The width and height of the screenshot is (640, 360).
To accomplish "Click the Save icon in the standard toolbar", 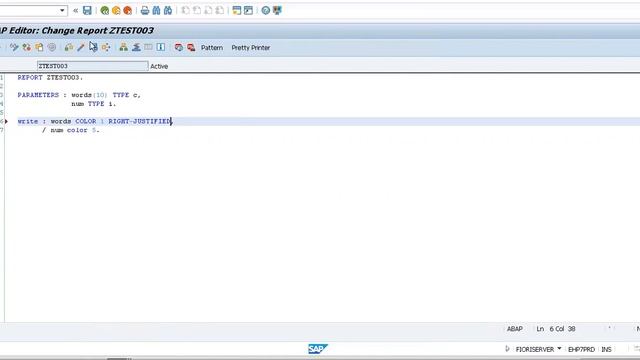I will 87,11.
